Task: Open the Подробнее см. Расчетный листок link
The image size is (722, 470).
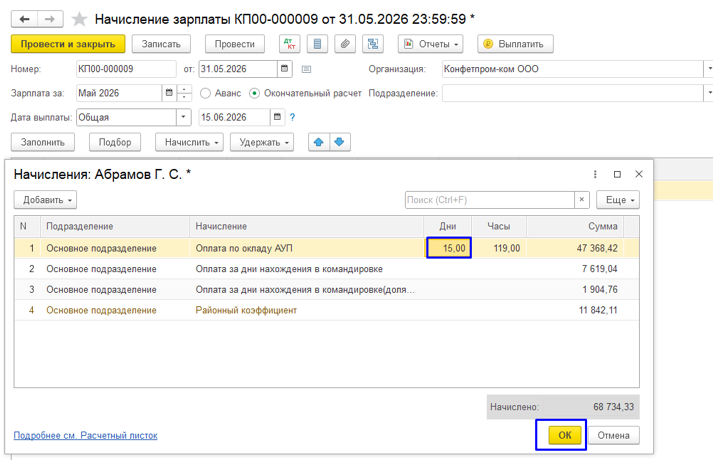Action: [x=86, y=435]
